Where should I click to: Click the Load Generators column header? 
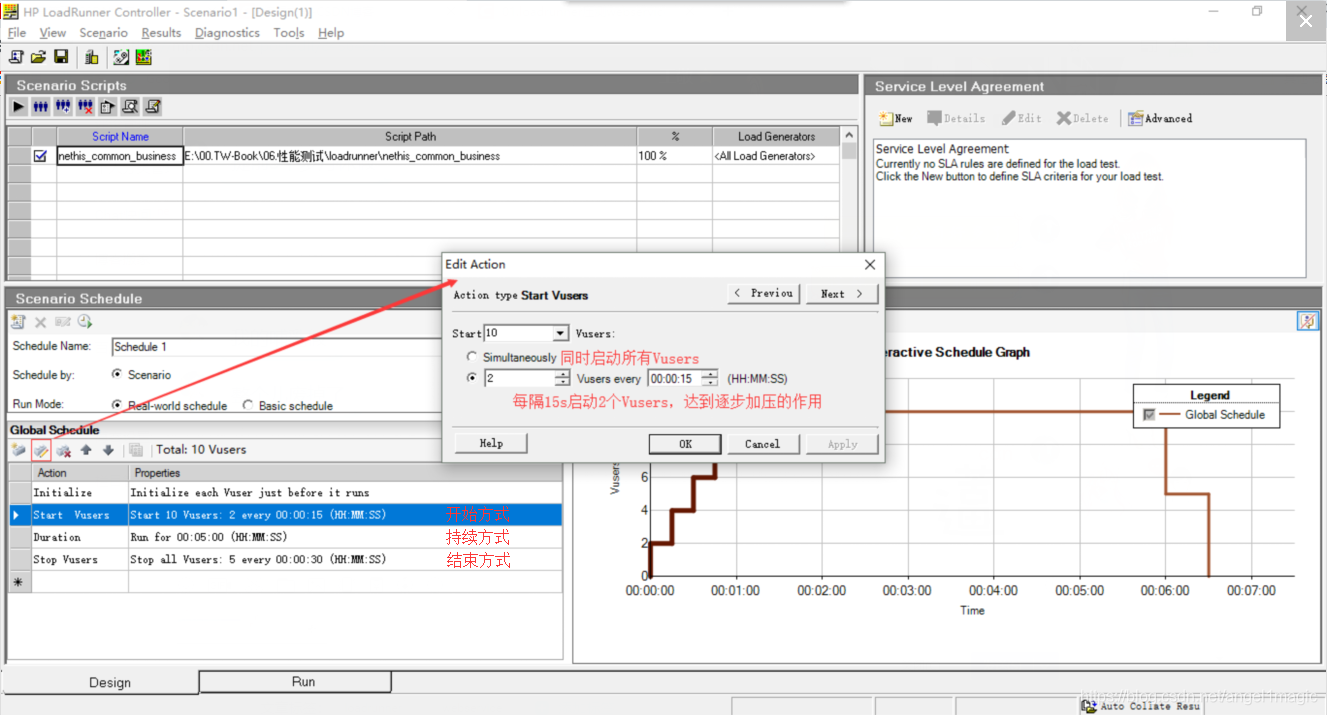click(776, 136)
